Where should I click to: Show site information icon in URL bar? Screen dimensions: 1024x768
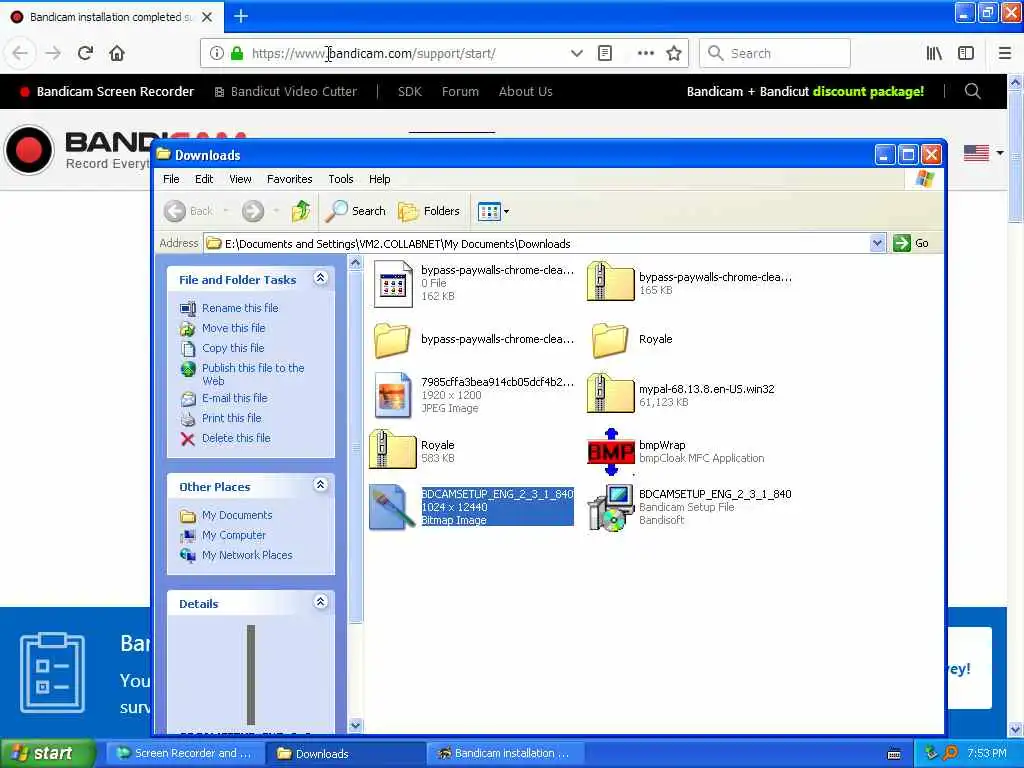[217, 53]
